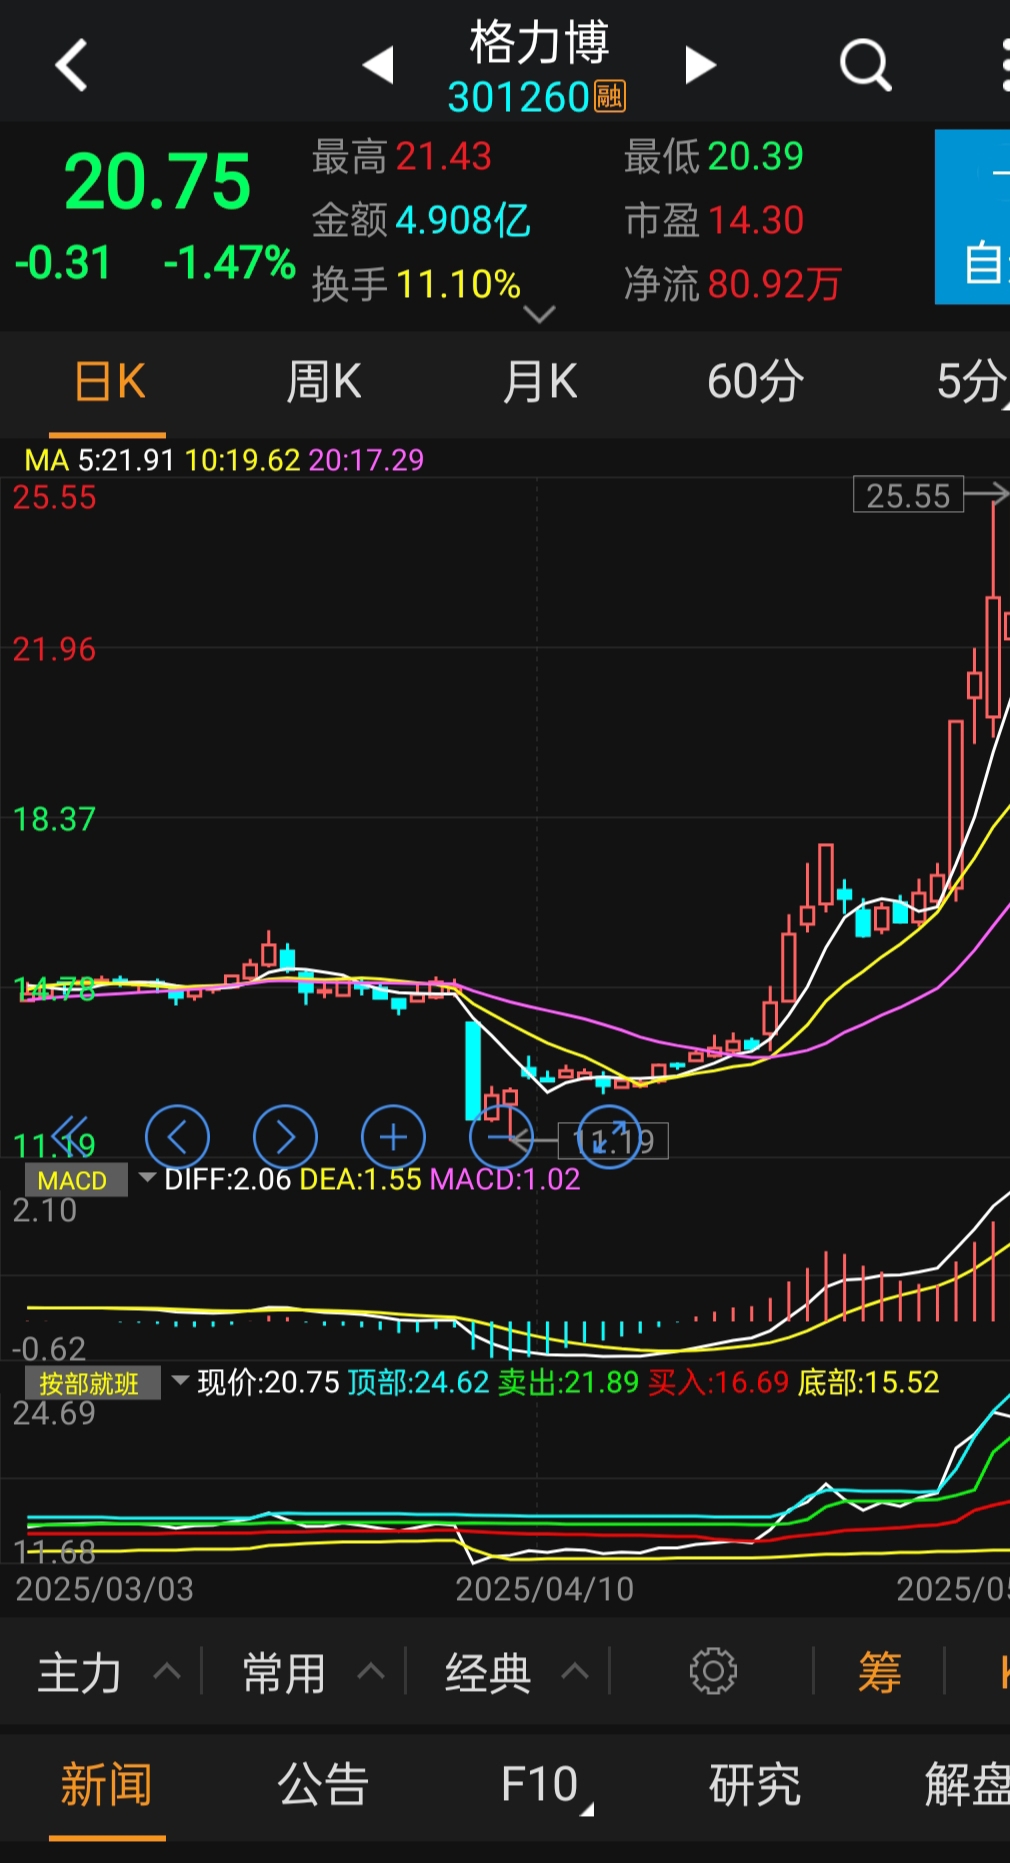Tap the stock code 301260
Screen dimensions: 1010x1863
pos(518,97)
